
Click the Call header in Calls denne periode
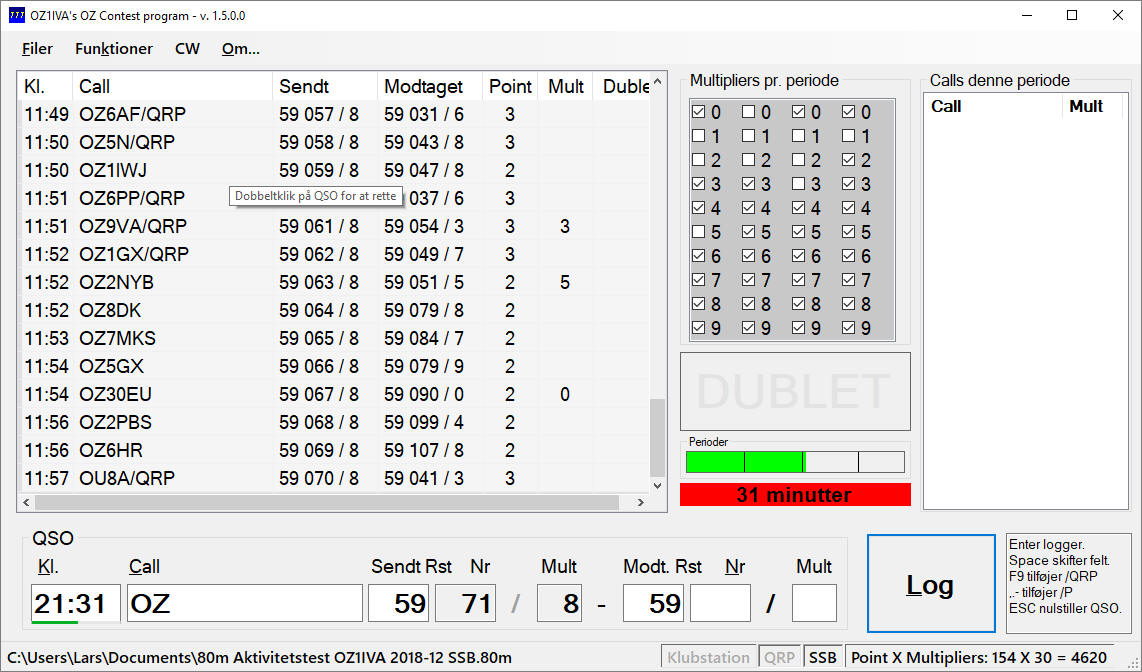click(993, 106)
